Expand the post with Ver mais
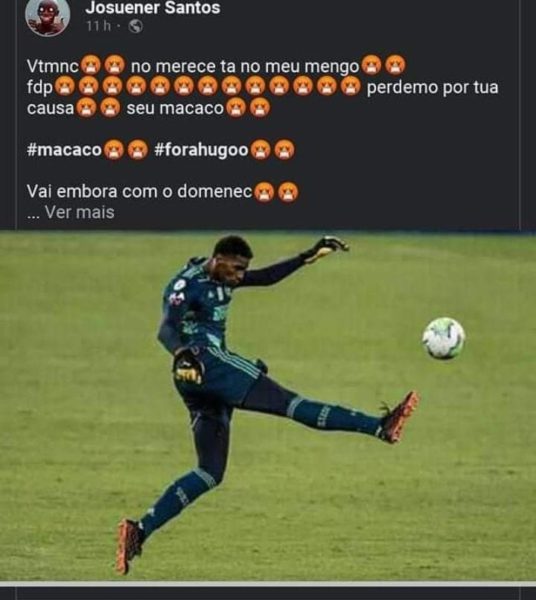536x600 pixels. (79, 212)
